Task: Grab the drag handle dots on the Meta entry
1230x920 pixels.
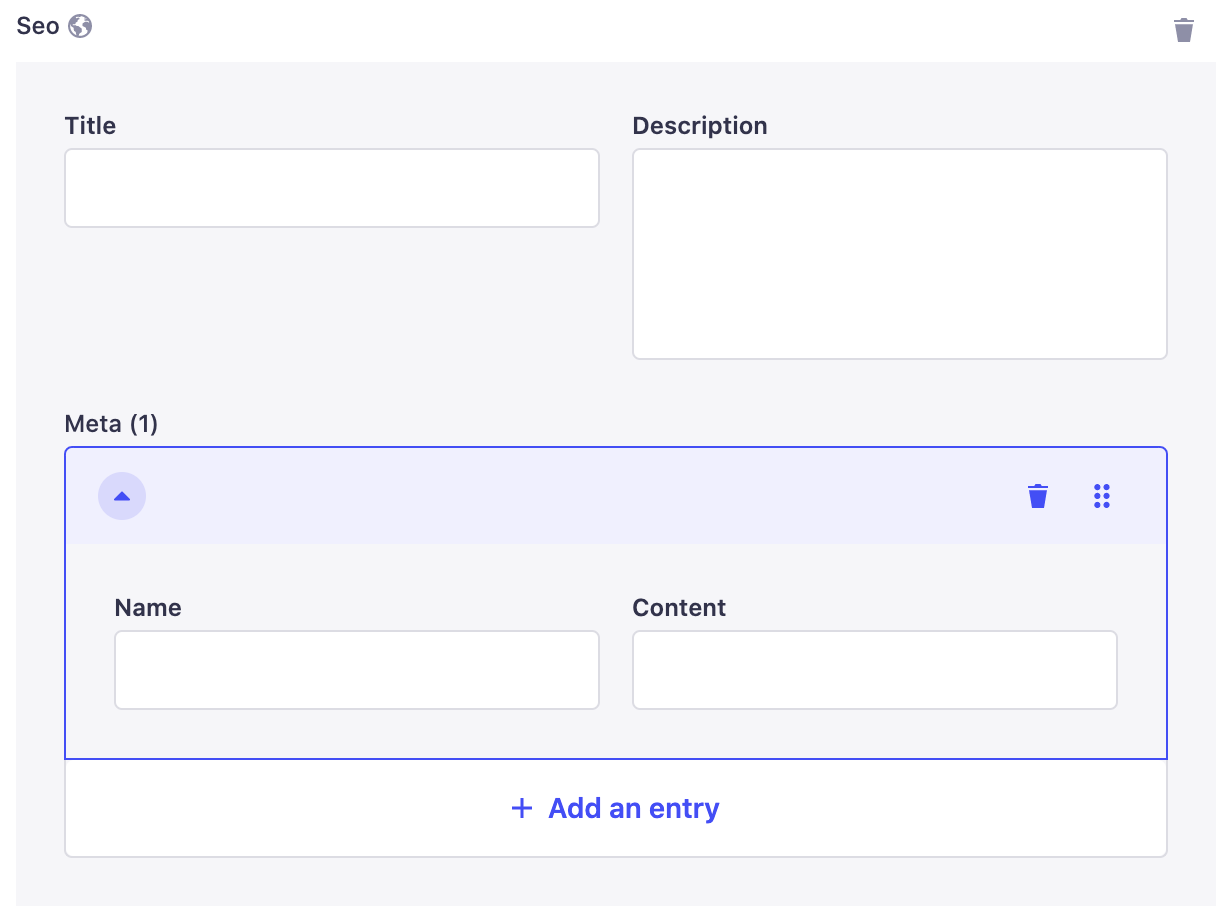Action: 1102,495
